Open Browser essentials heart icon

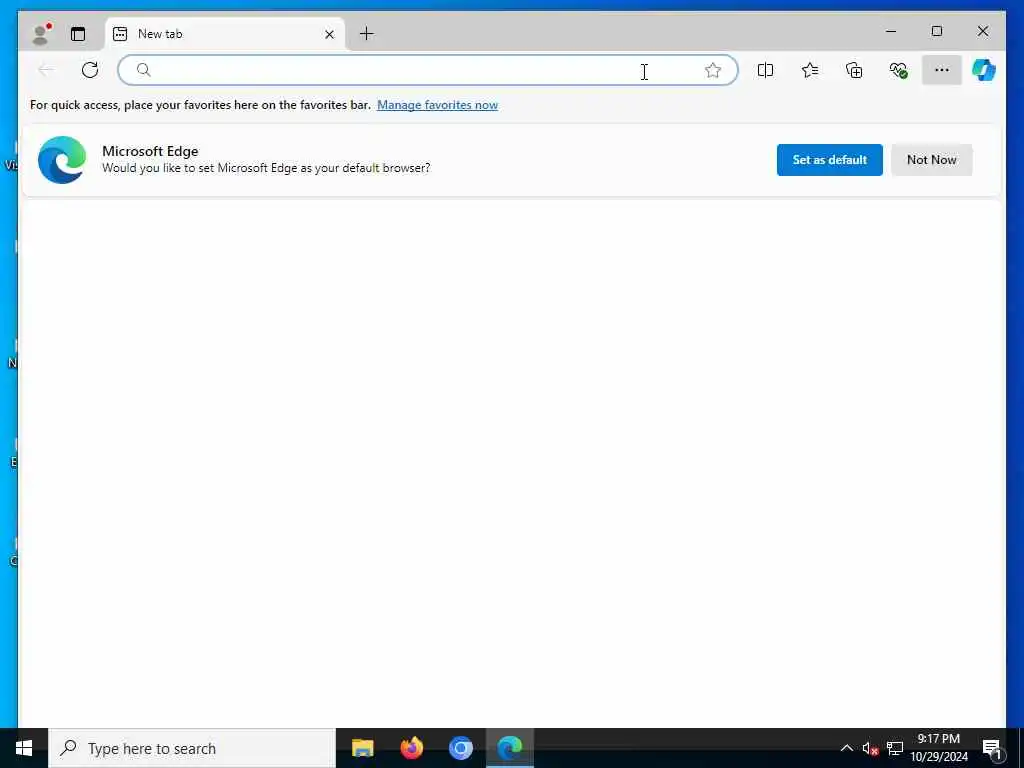pyautogui.click(x=899, y=70)
